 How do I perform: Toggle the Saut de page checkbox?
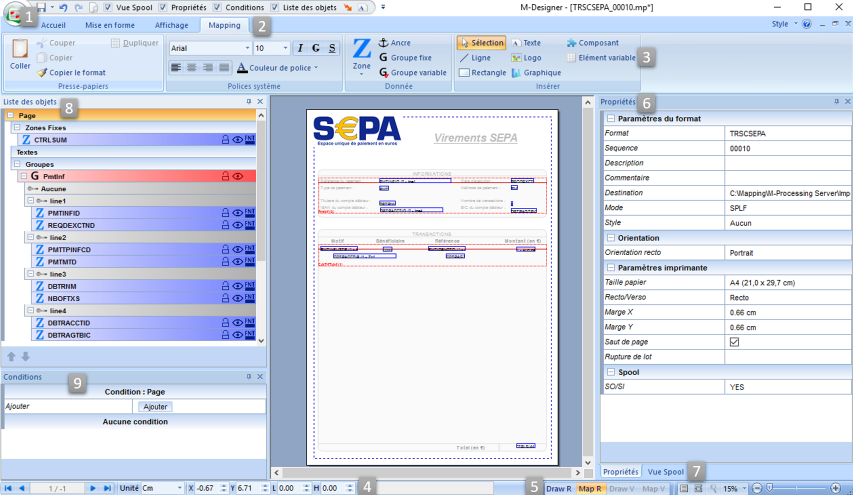[x=734, y=341]
